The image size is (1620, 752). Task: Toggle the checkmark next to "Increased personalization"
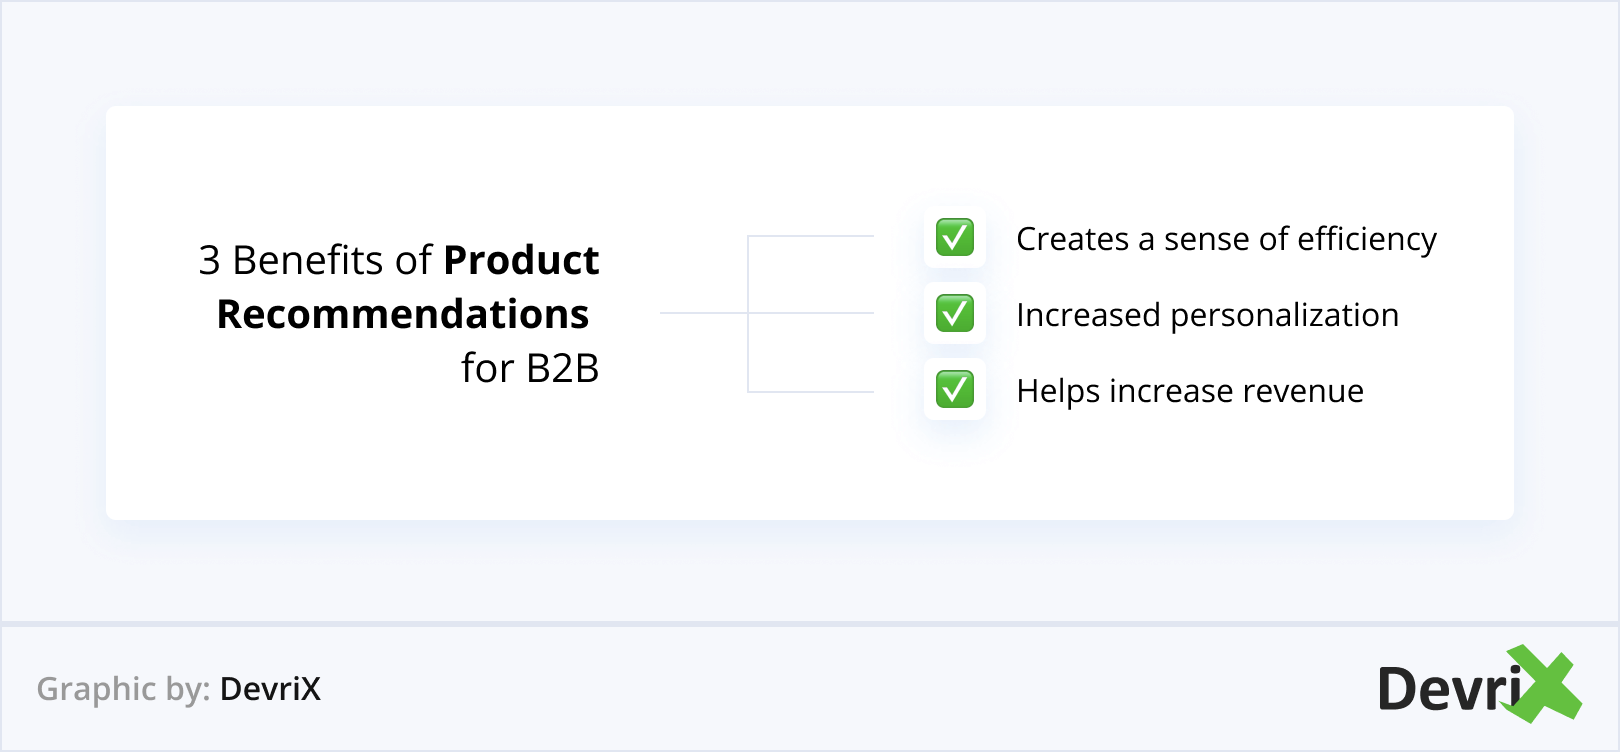pos(955,314)
